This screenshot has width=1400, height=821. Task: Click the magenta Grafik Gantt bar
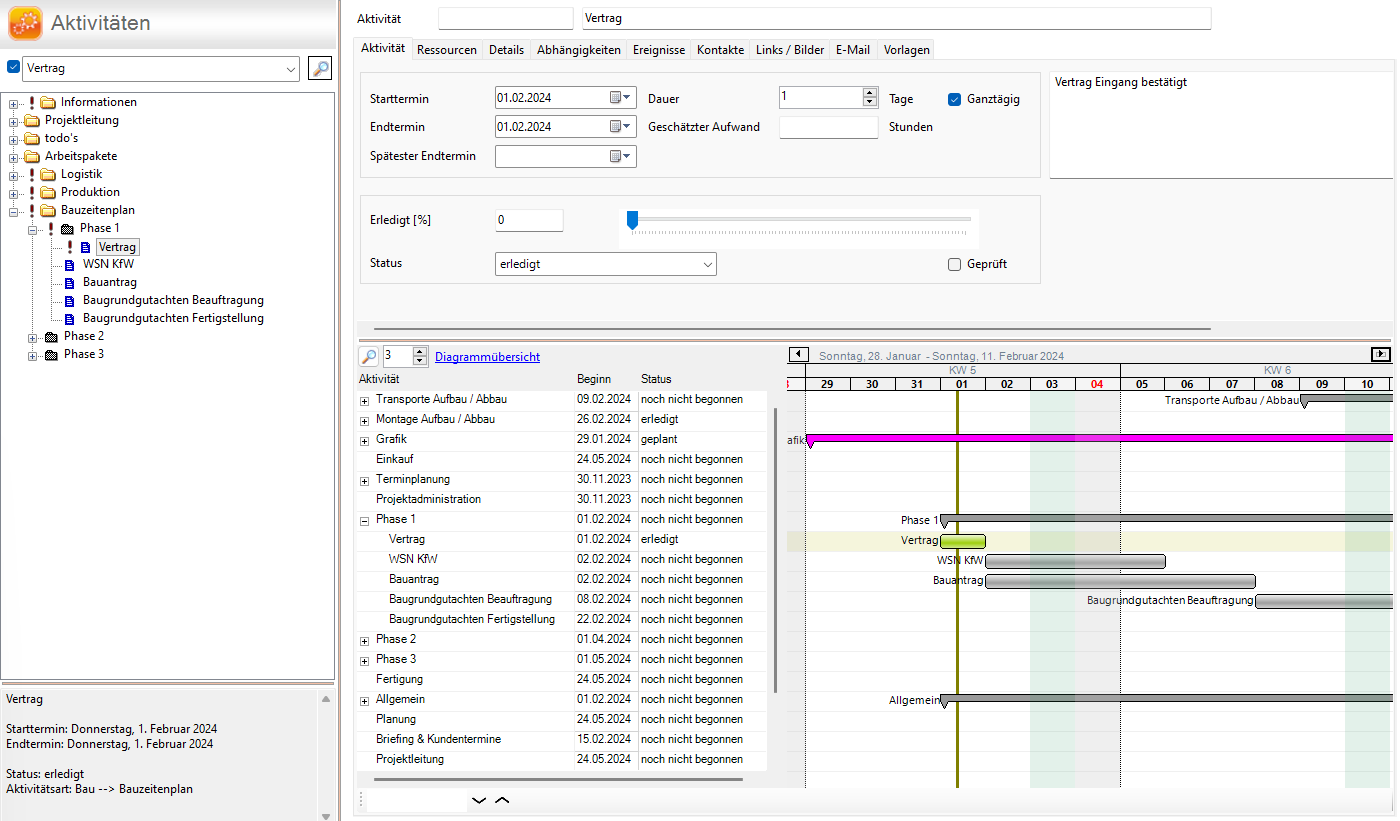point(1099,438)
